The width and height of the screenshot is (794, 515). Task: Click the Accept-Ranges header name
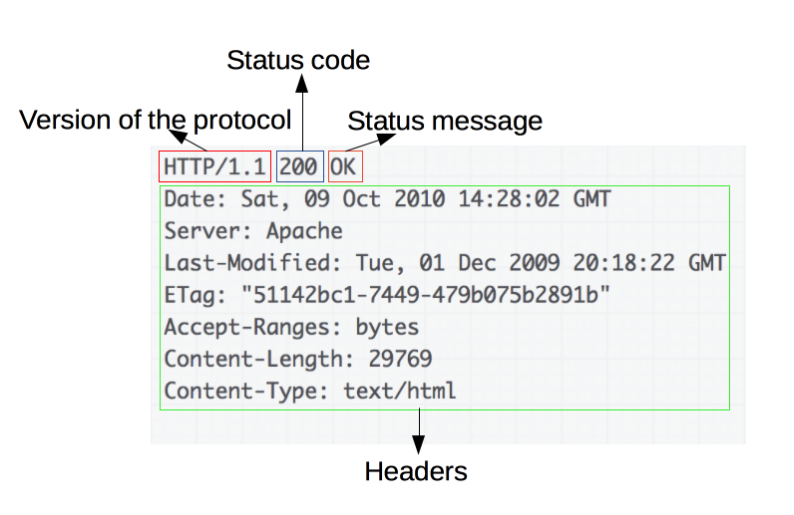[x=238, y=327]
